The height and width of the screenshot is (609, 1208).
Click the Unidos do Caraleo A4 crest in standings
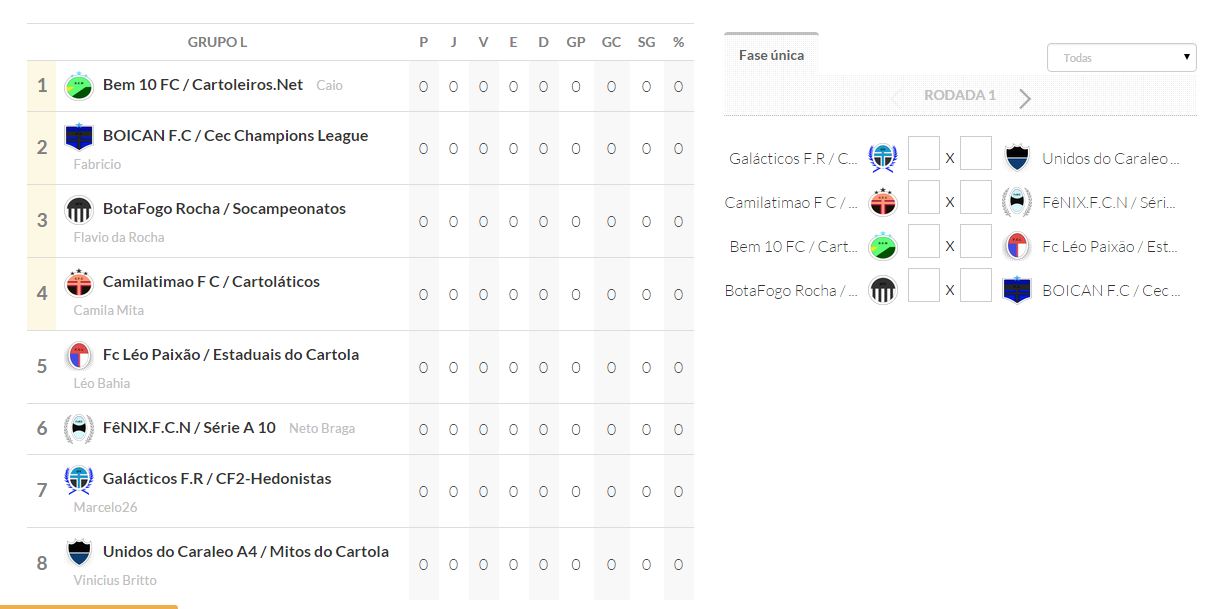point(78,552)
